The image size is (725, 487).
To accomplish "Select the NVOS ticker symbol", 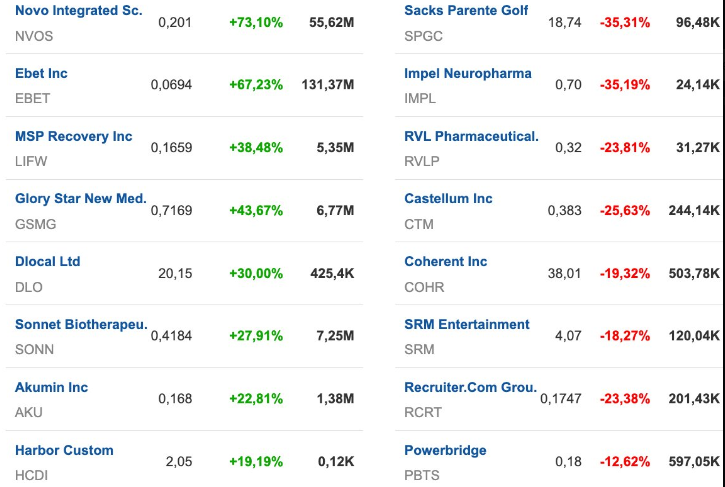I will (x=34, y=36).
